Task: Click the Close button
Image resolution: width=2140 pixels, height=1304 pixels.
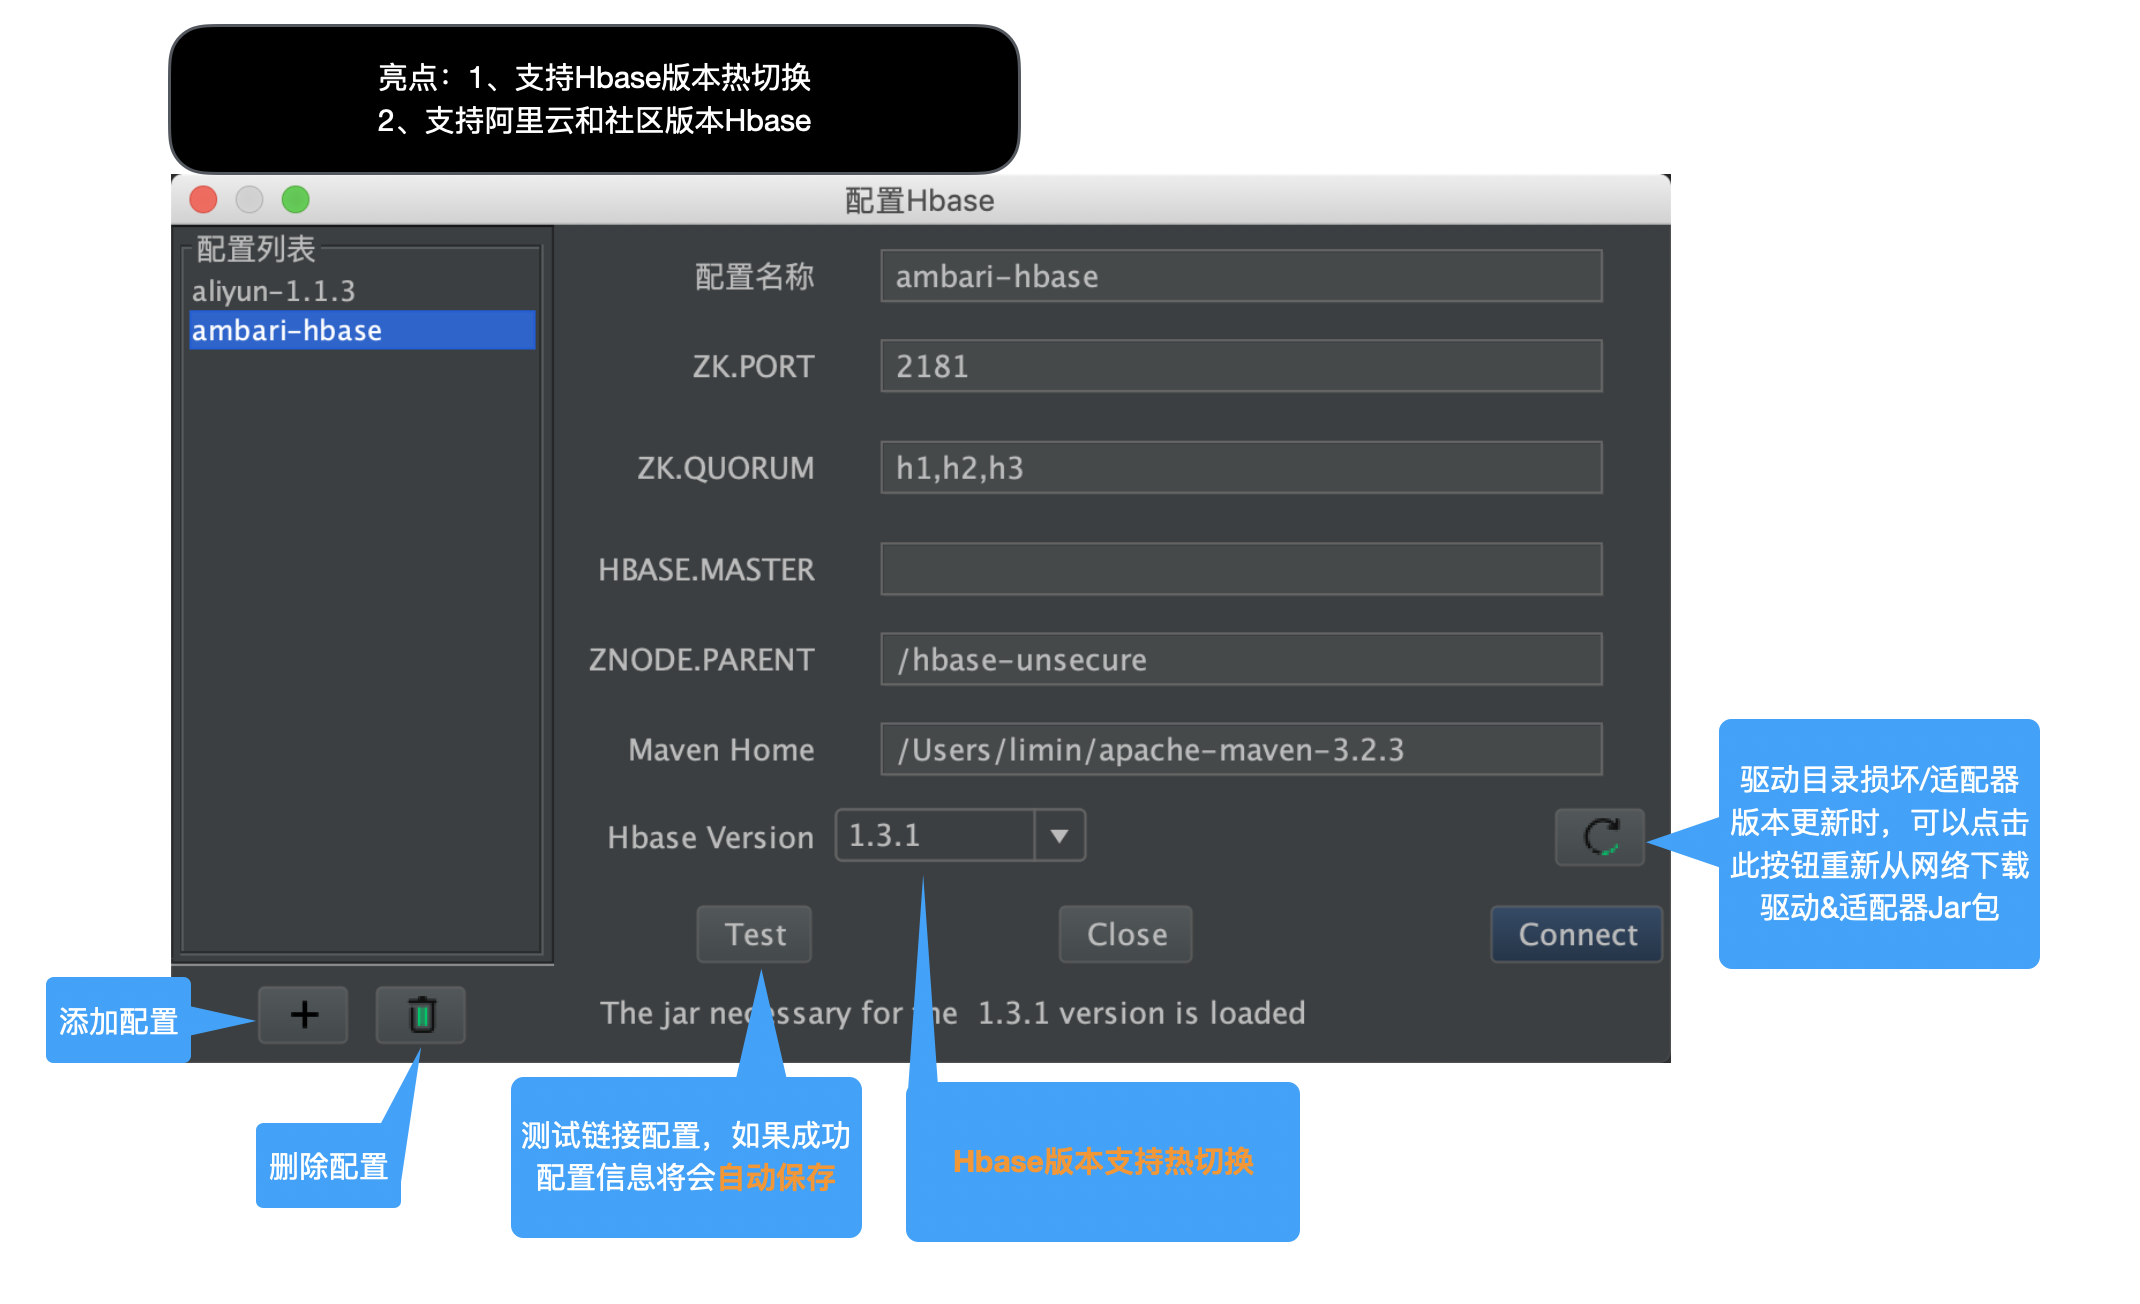Action: click(1124, 934)
